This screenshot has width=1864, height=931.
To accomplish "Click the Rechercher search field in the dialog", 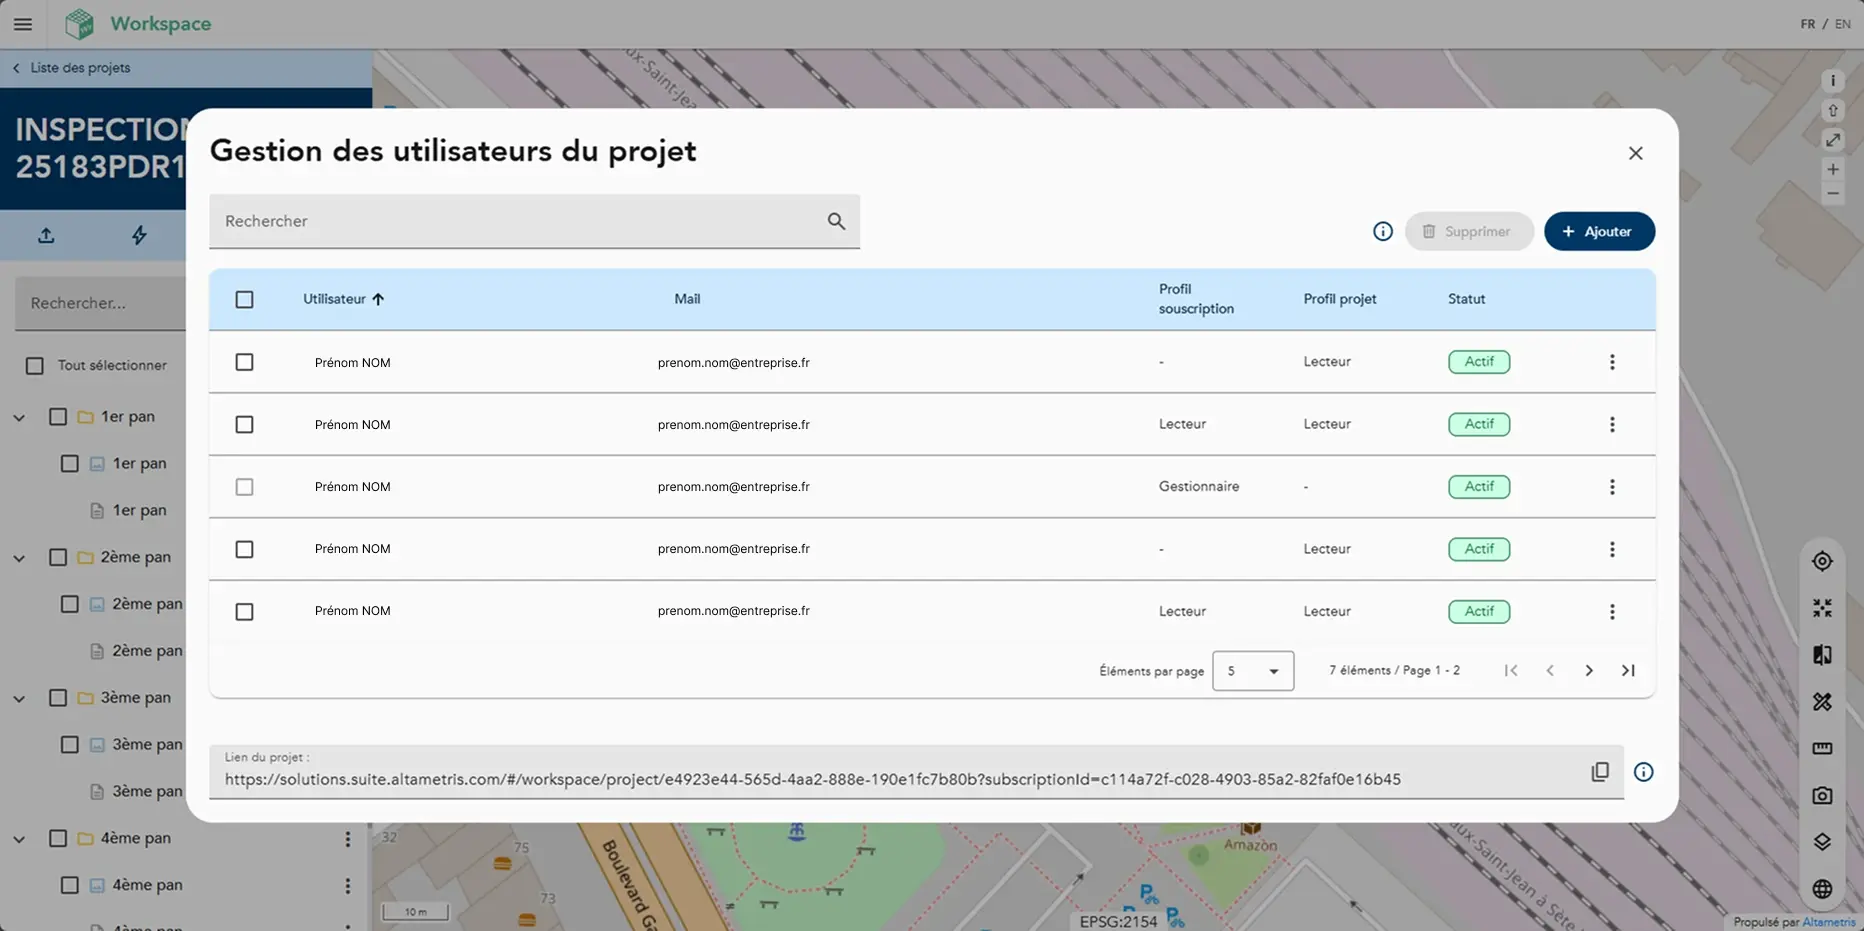I will [520, 221].
